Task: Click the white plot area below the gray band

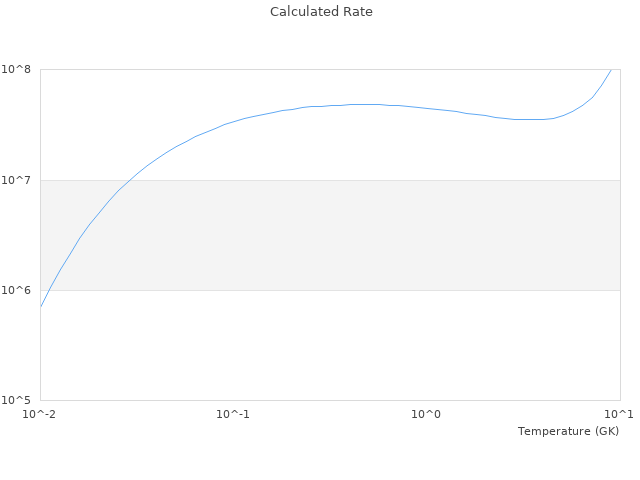Action: (x=330, y=345)
